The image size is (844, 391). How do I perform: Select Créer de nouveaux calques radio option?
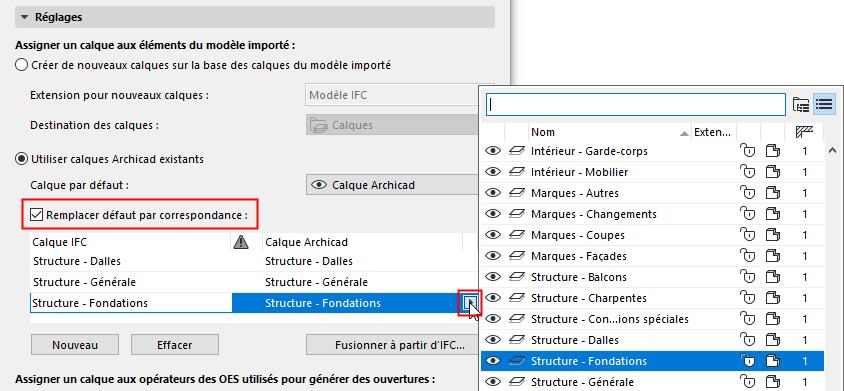[x=21, y=66]
